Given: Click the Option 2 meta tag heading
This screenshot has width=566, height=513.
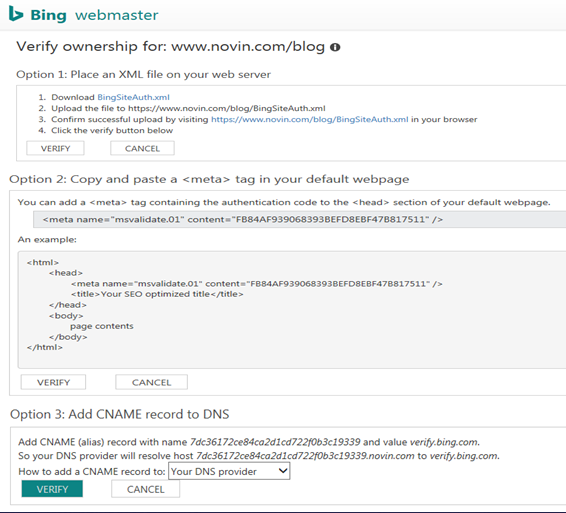Looking at the screenshot, I should (209, 179).
